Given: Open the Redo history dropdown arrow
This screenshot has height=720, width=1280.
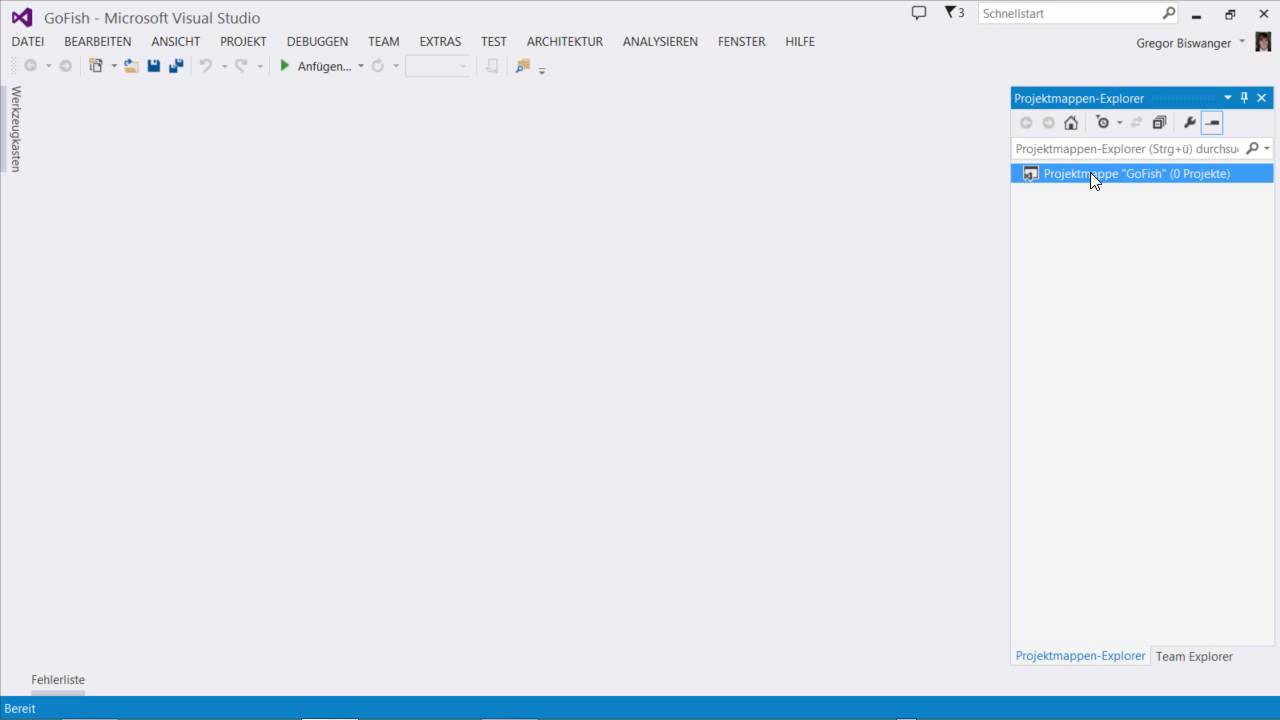Looking at the screenshot, I should [259, 66].
